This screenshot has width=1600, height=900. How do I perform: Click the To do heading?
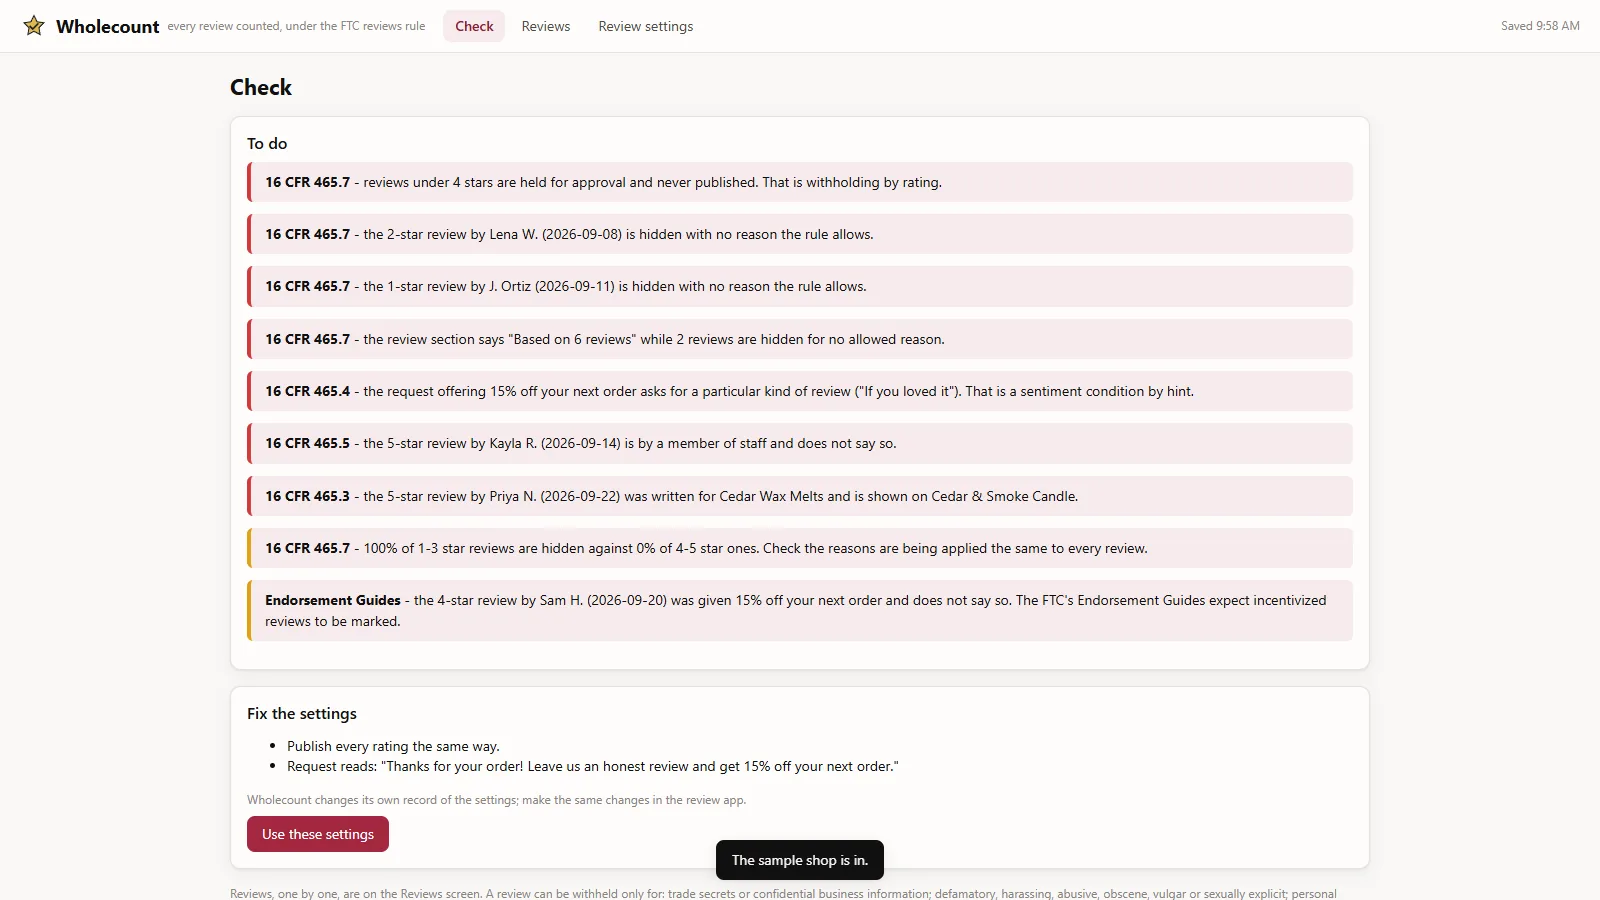click(x=267, y=143)
